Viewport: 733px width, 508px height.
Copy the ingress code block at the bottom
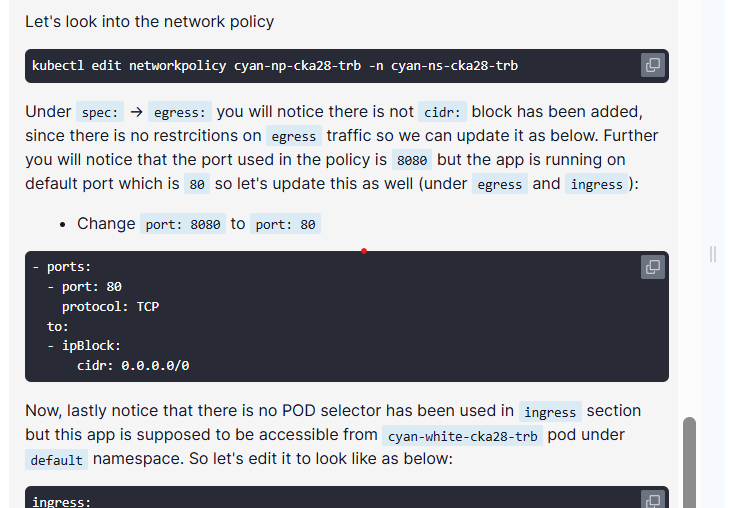click(x=653, y=500)
